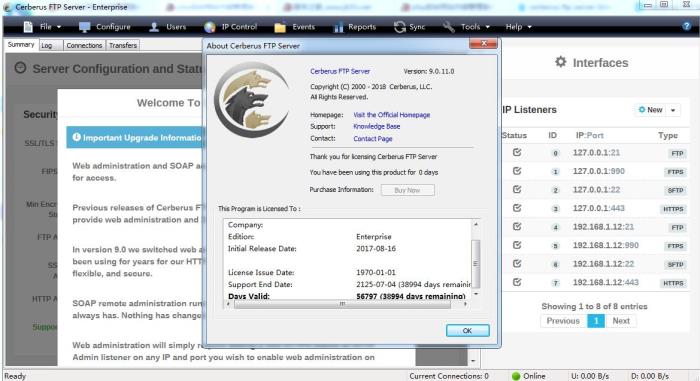
Task: Click the Version: 9.0.11.0 text
Action: tap(429, 71)
